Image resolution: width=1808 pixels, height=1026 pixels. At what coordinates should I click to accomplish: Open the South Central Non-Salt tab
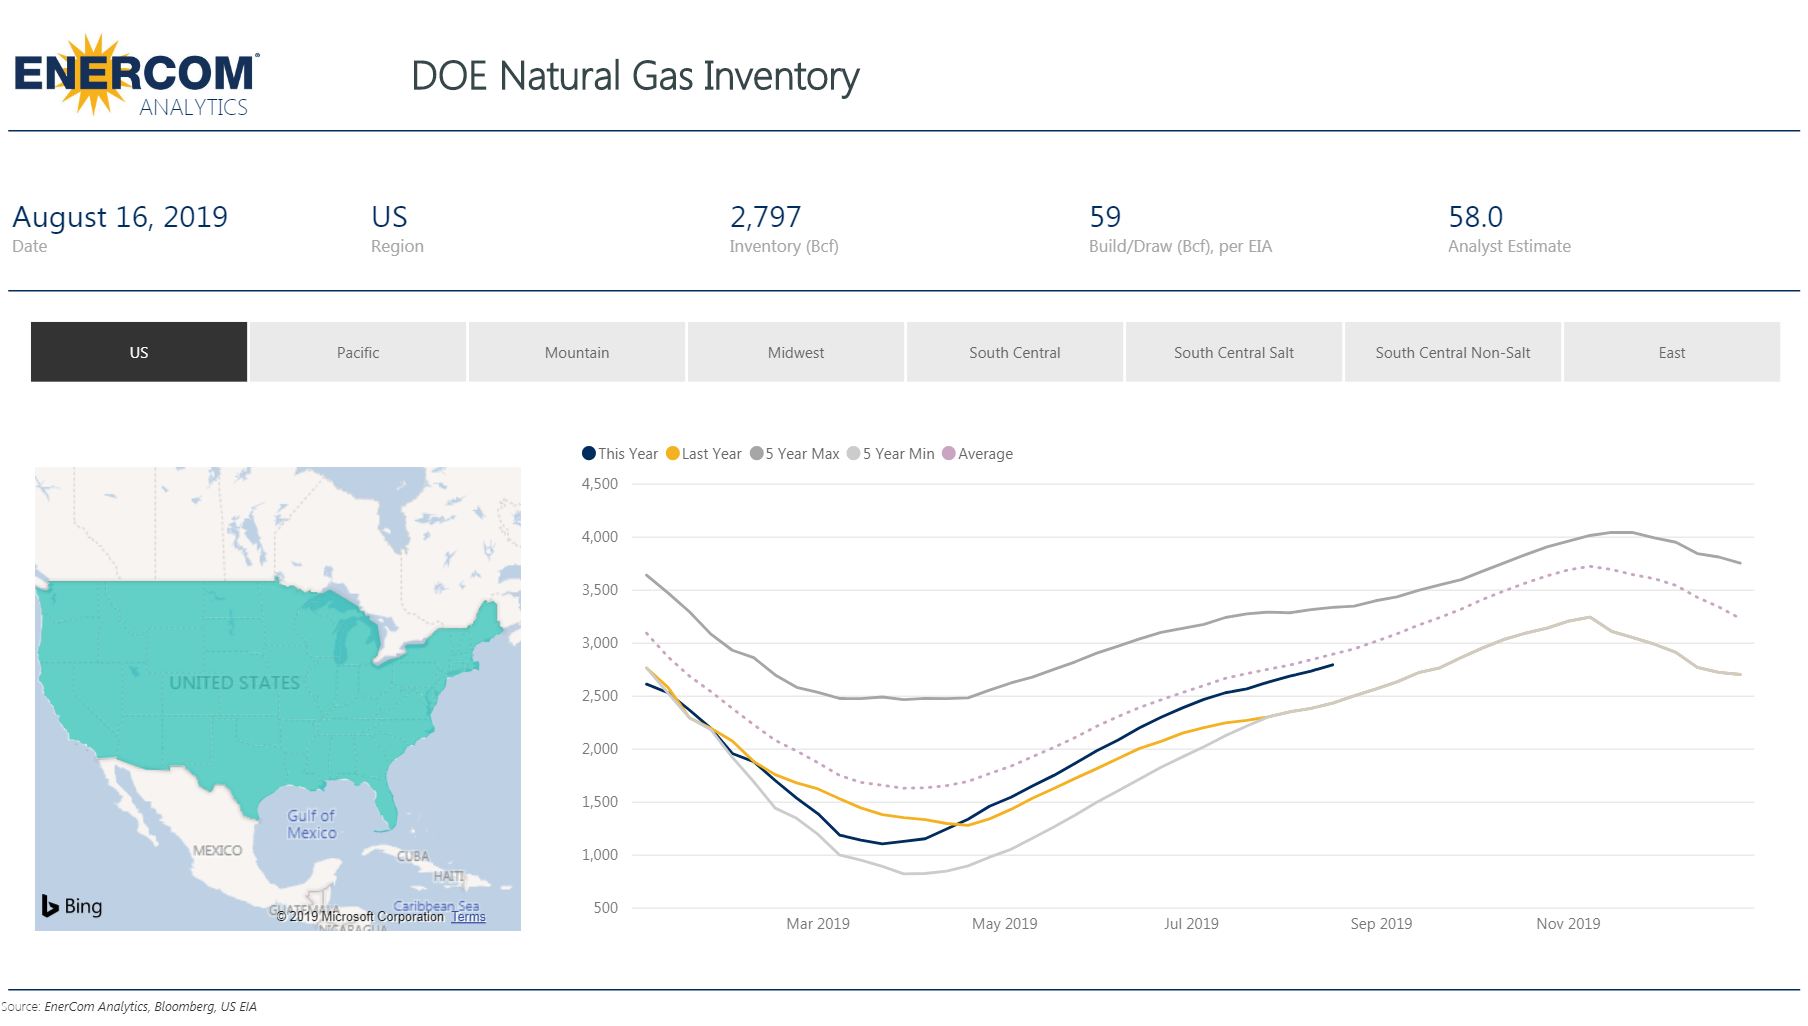(1452, 352)
